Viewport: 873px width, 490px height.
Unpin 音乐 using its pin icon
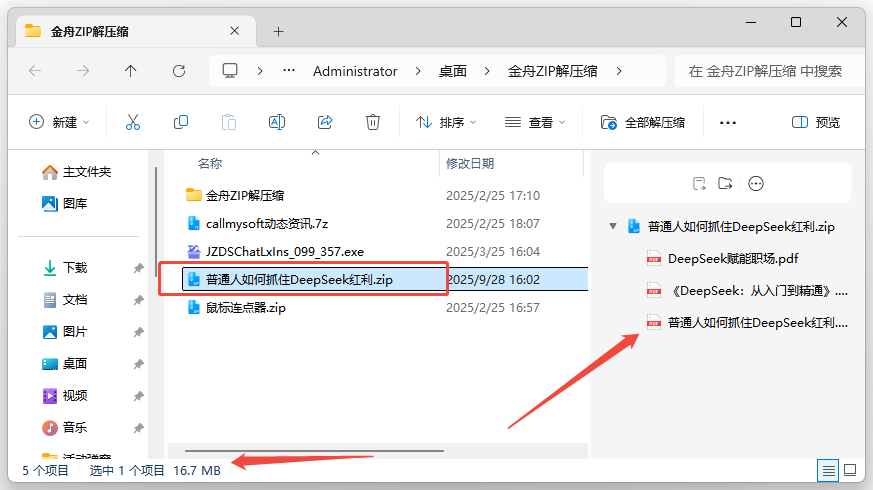[x=139, y=428]
